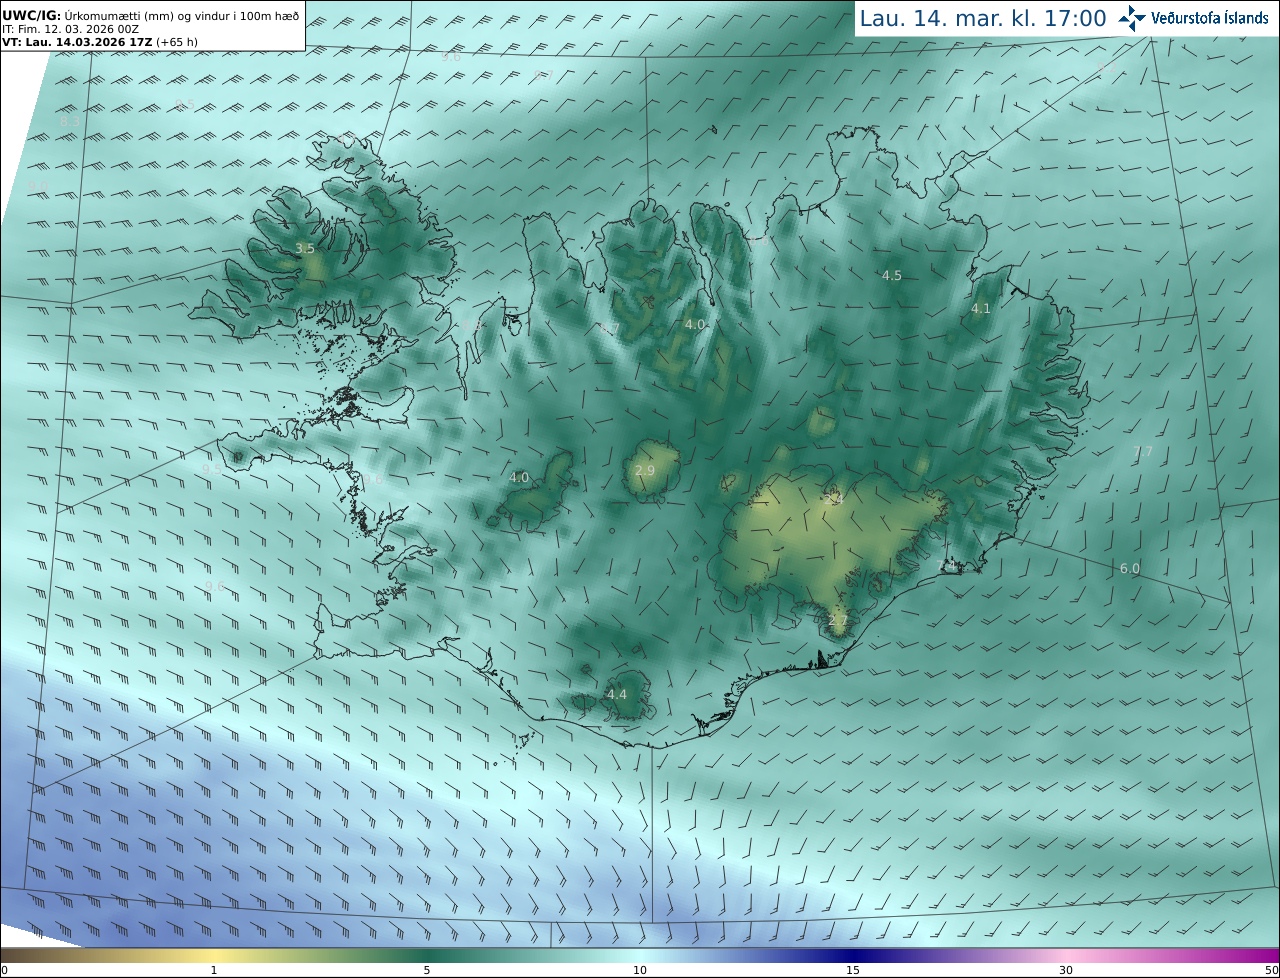Click the '50' tick on the color scale

pyautogui.click(x=1271, y=970)
